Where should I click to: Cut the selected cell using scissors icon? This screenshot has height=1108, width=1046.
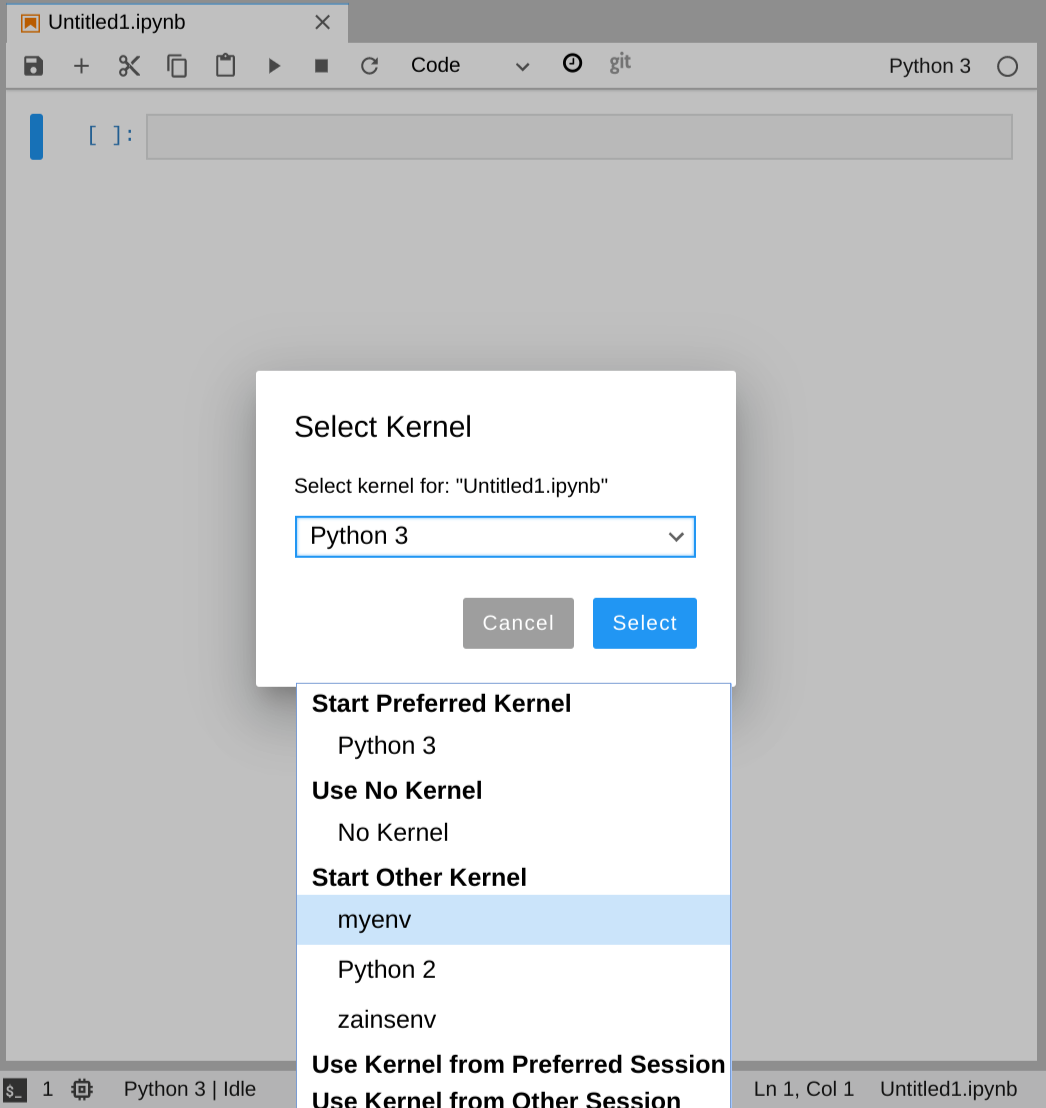pos(129,65)
